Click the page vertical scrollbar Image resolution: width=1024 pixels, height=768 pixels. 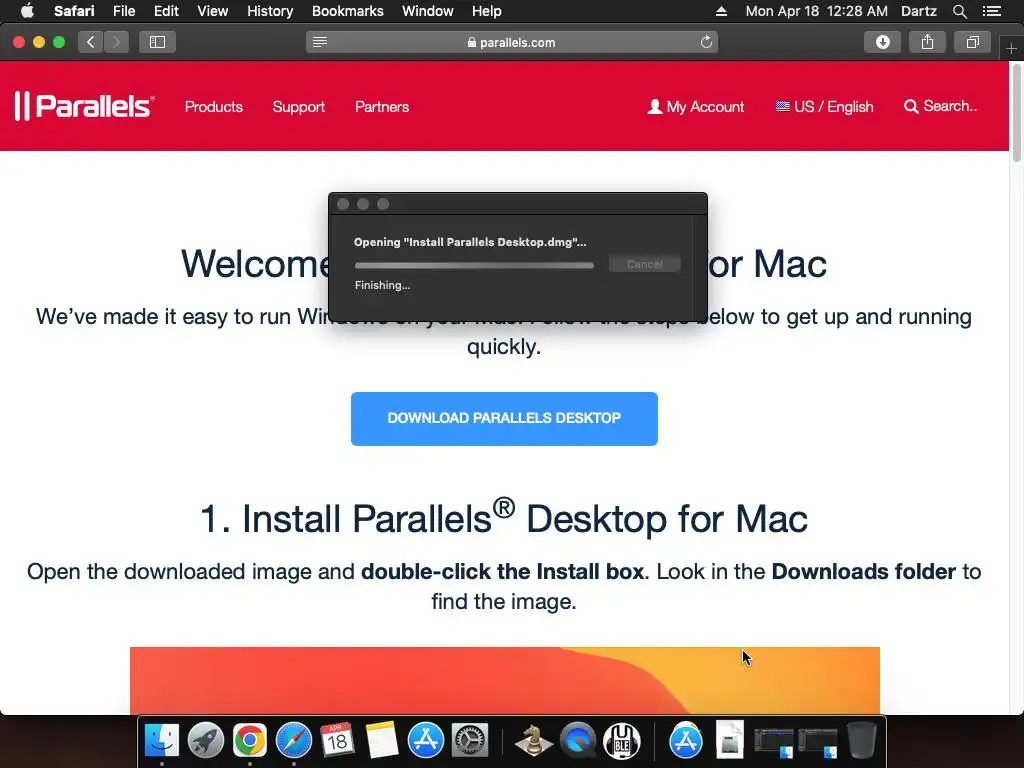point(1016,112)
